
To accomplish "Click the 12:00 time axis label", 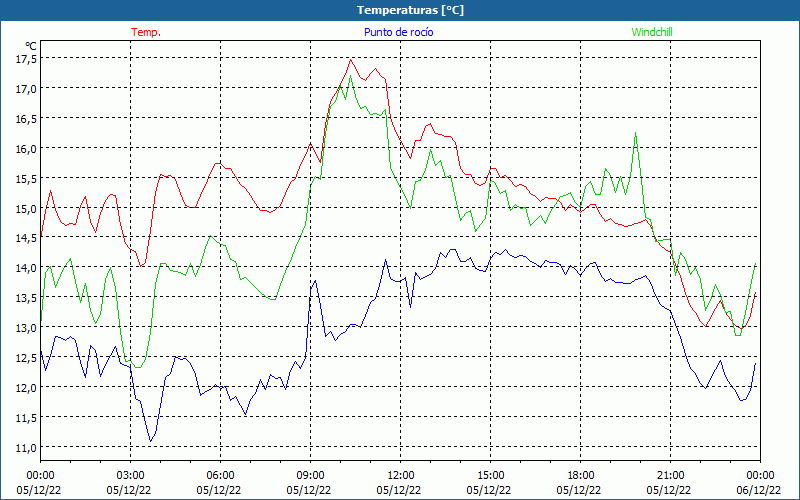I will coord(401,475).
